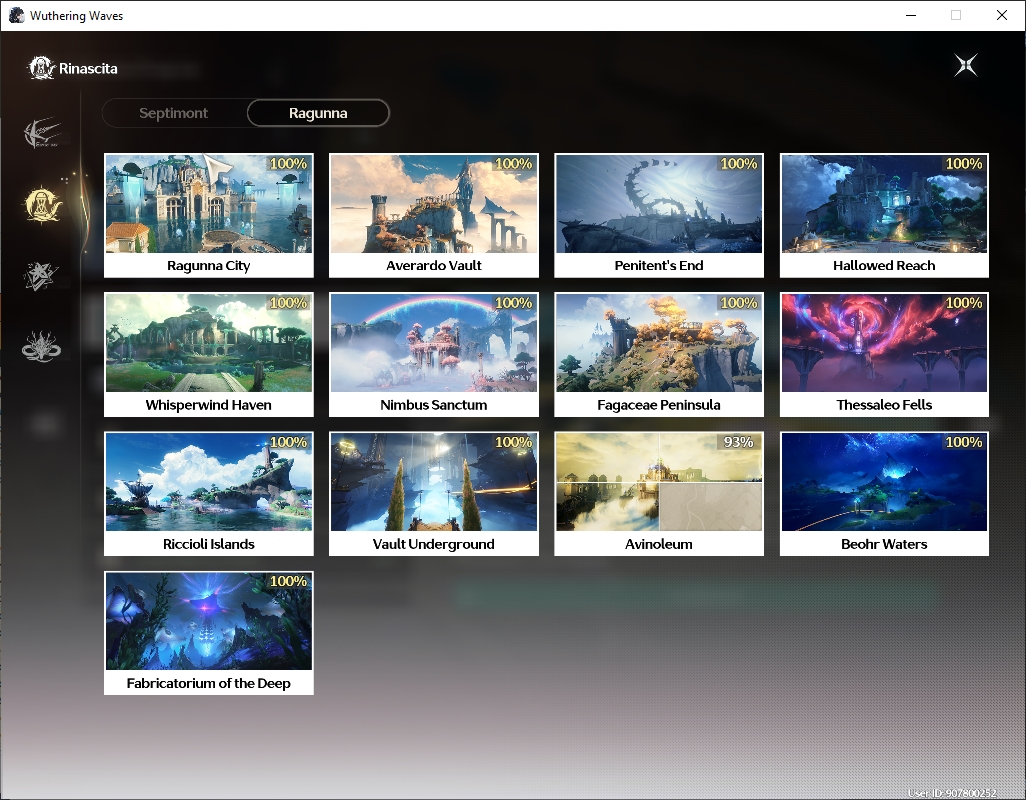Close the panel with the X-star icon
The width and height of the screenshot is (1026, 800).
pyautogui.click(x=966, y=65)
